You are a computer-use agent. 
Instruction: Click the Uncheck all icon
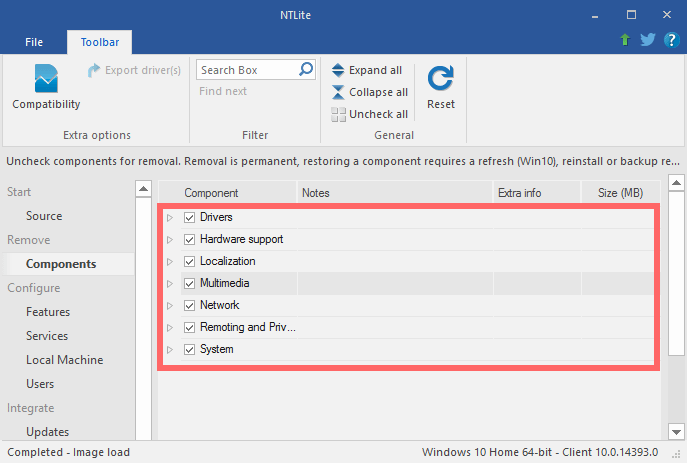(x=338, y=114)
